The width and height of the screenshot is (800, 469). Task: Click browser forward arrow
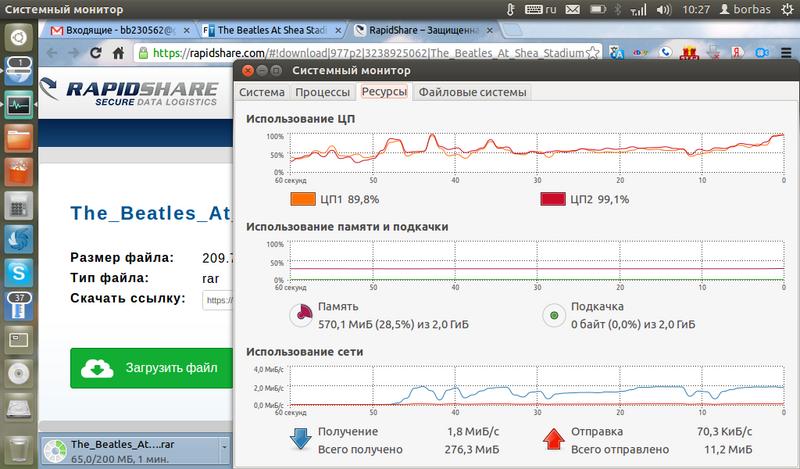coord(74,53)
